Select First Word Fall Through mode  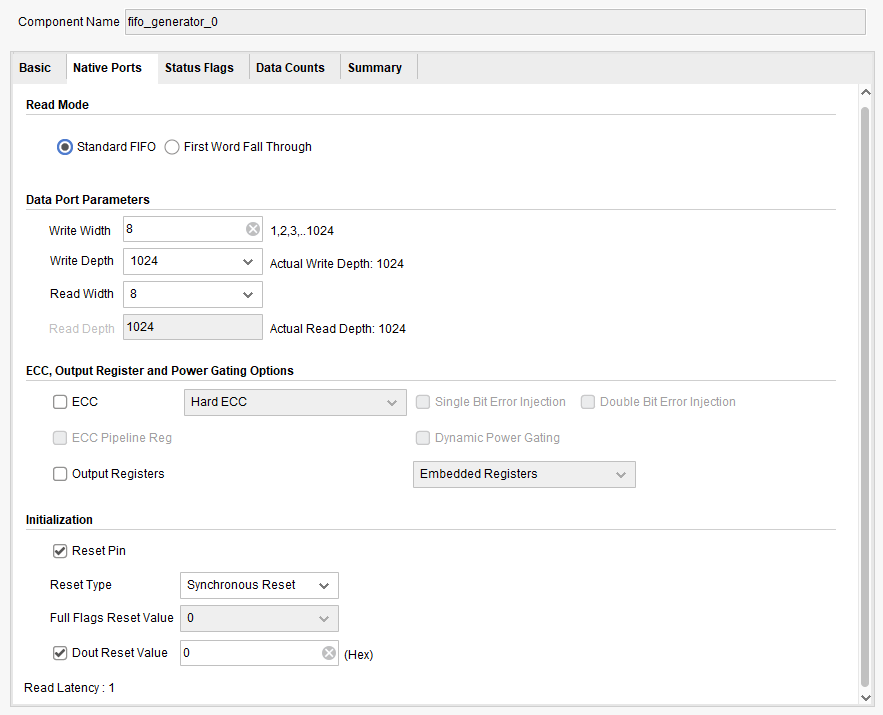click(x=173, y=147)
